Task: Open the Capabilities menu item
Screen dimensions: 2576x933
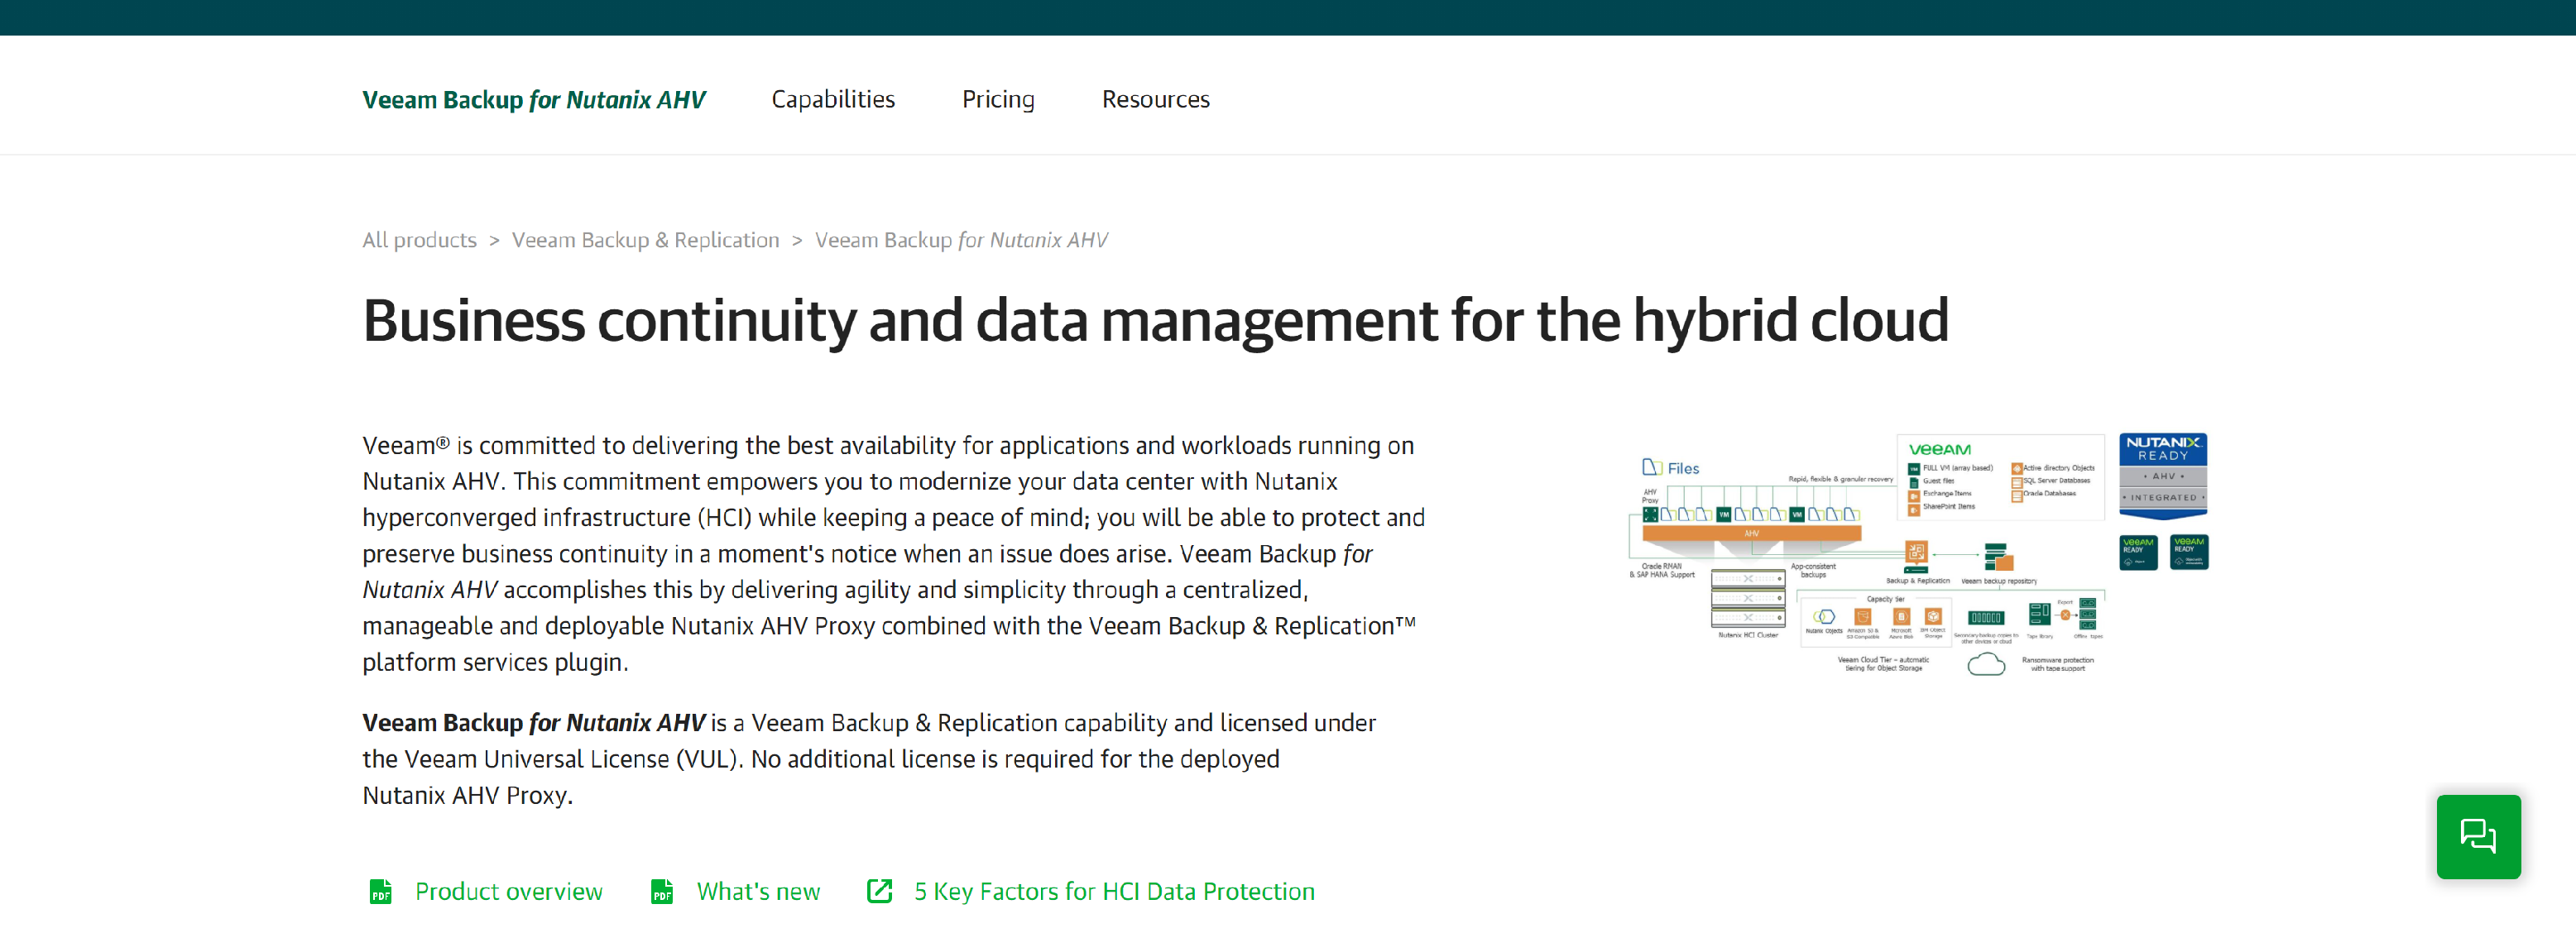Action: pyautogui.click(x=833, y=99)
